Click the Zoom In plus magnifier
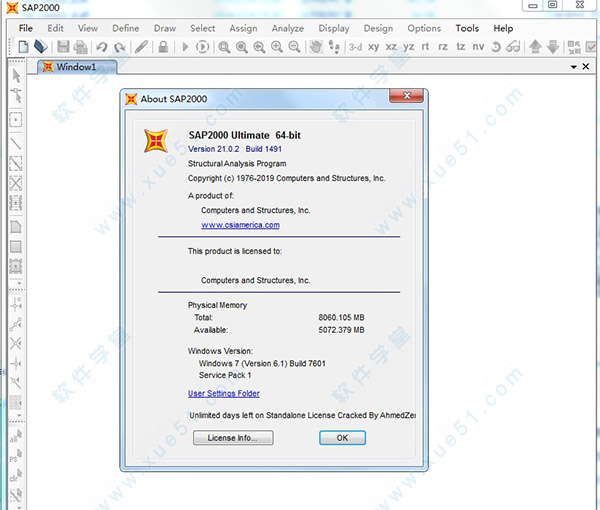Viewport: 600px width, 510px height. tap(277, 47)
